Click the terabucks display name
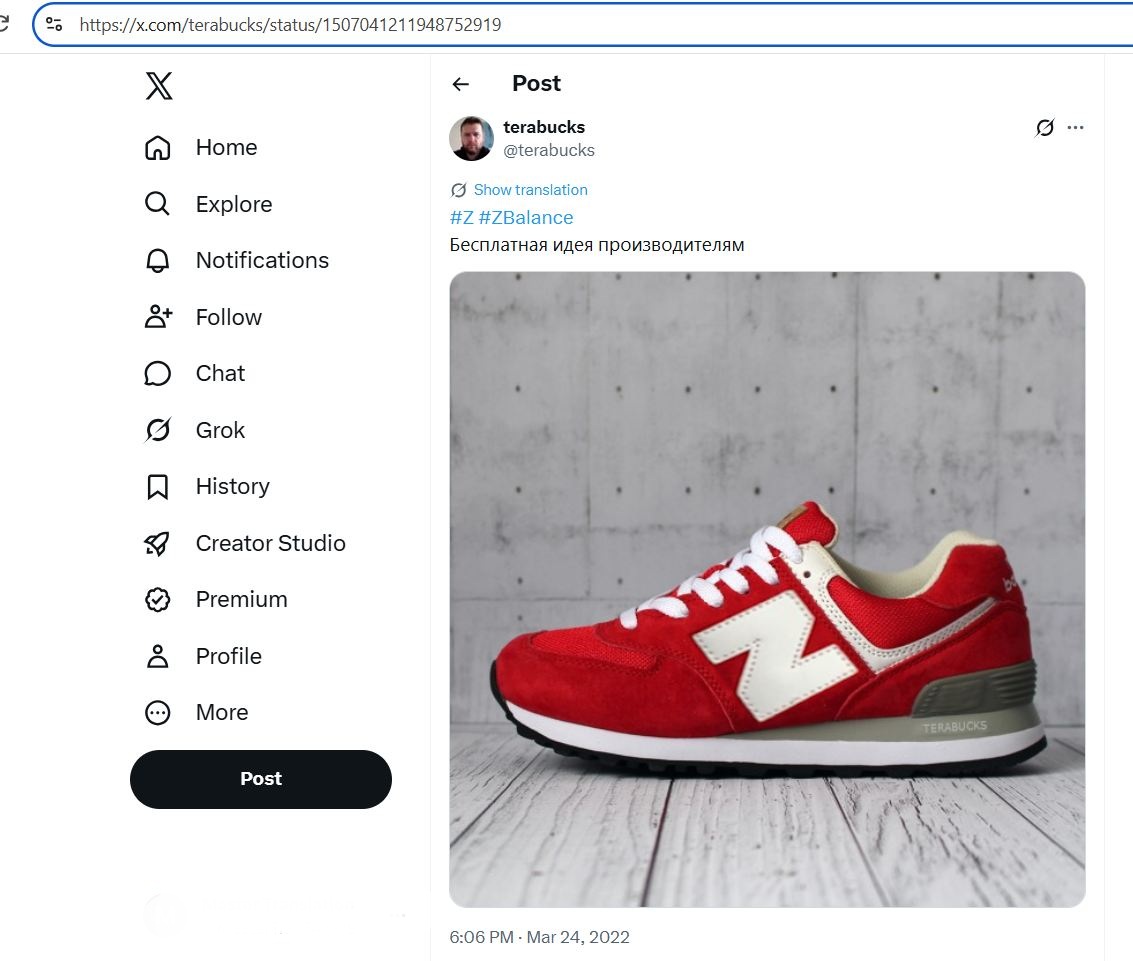 point(544,127)
